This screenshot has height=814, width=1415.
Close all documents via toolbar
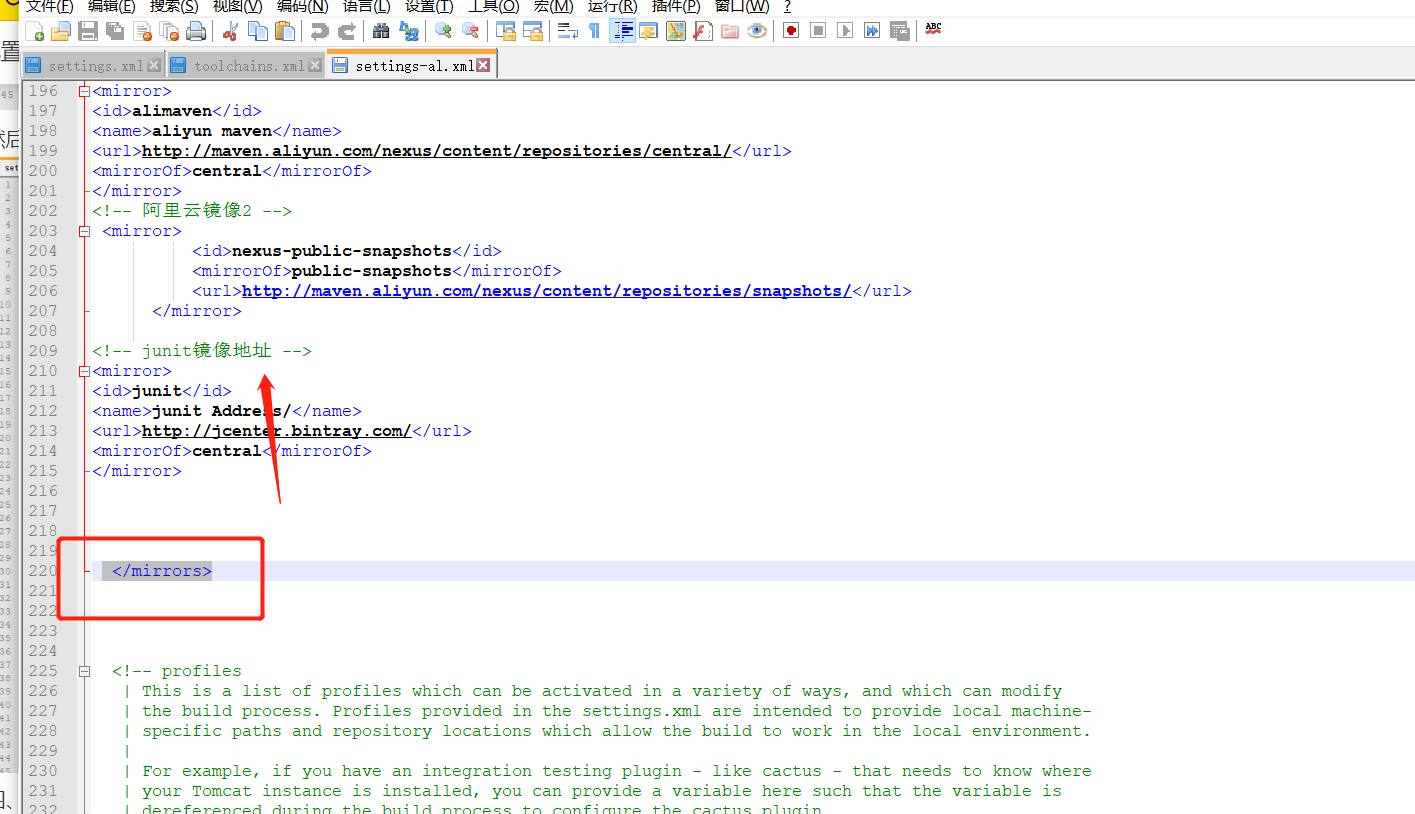169,31
